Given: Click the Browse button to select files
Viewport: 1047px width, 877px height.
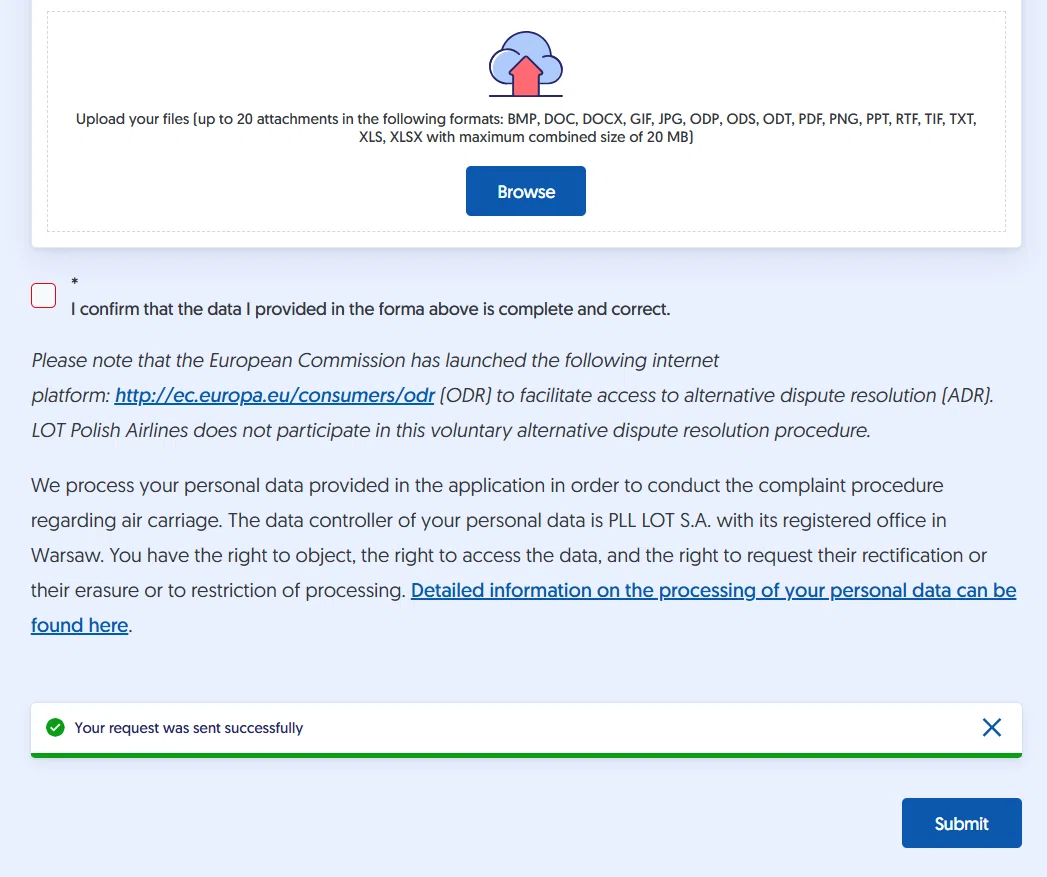Looking at the screenshot, I should tap(526, 191).
